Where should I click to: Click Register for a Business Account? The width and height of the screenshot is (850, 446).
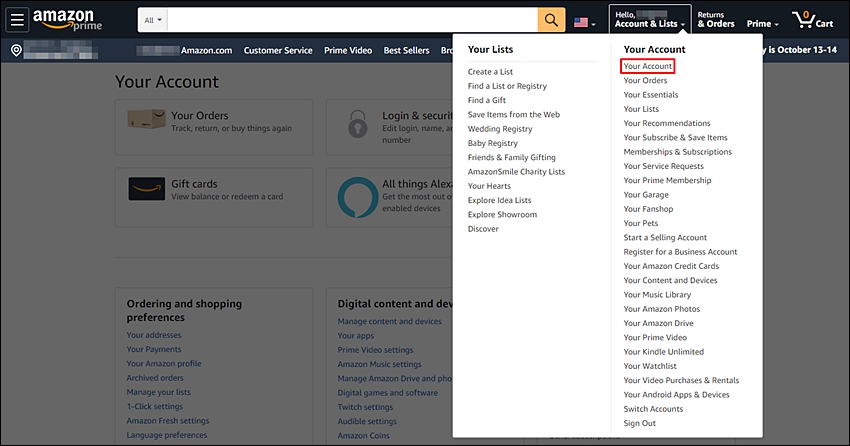pyautogui.click(x=680, y=252)
